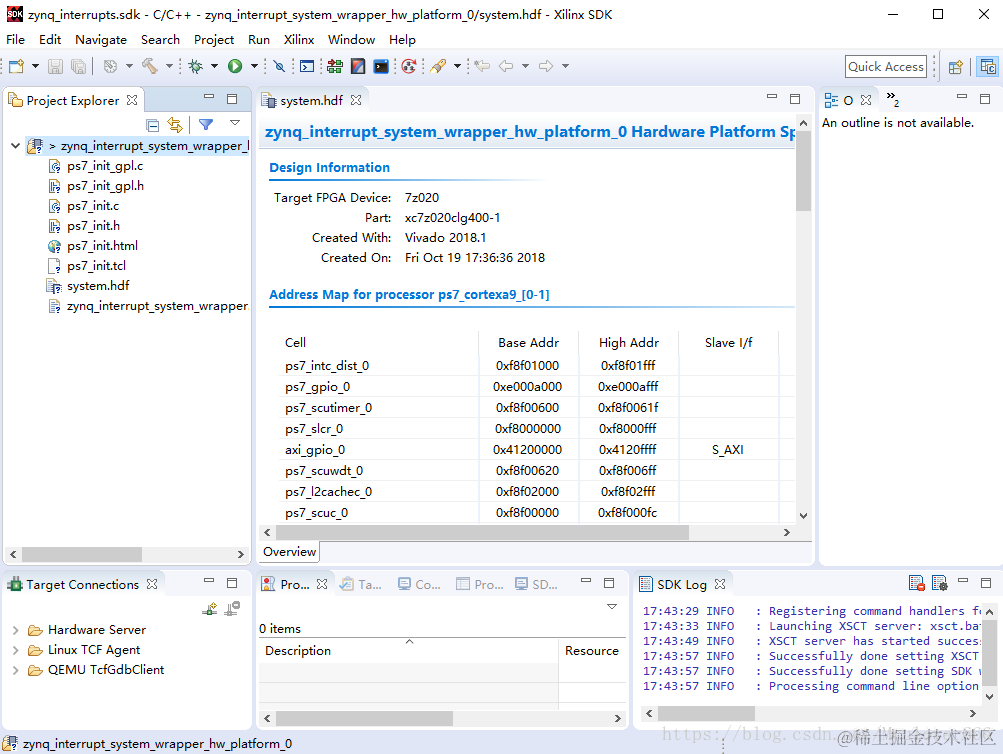Click the Build (hammer) toolbar icon
The height and width of the screenshot is (754, 1003).
tap(149, 67)
